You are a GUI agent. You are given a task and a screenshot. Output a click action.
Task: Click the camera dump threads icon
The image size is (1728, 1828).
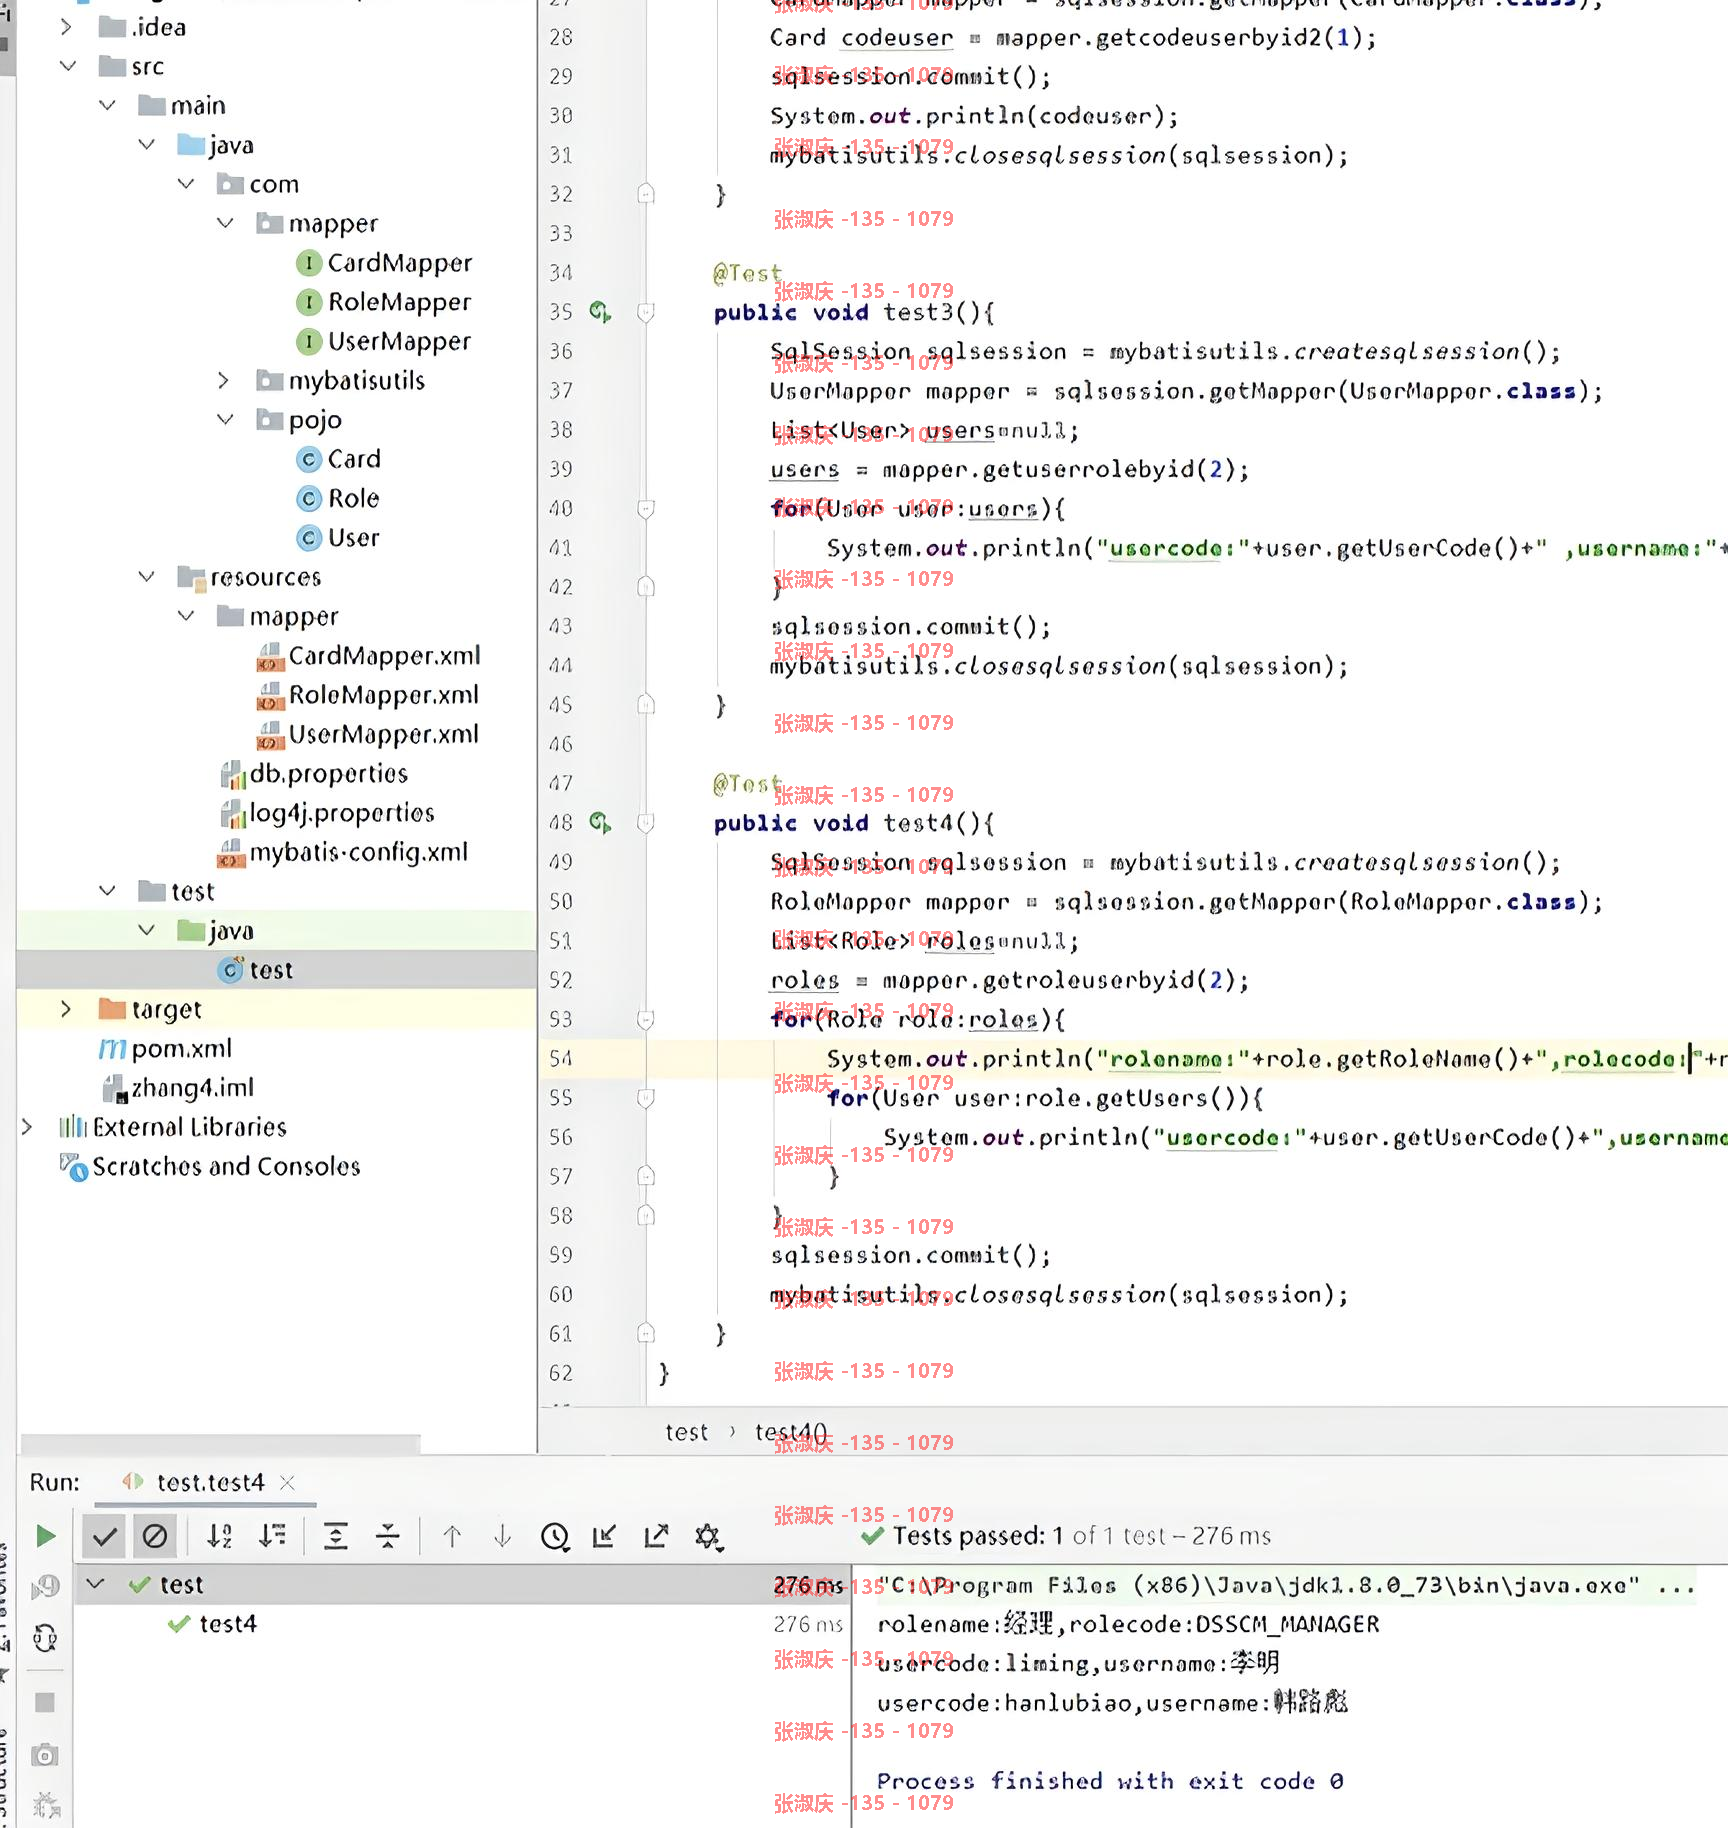(45, 1755)
